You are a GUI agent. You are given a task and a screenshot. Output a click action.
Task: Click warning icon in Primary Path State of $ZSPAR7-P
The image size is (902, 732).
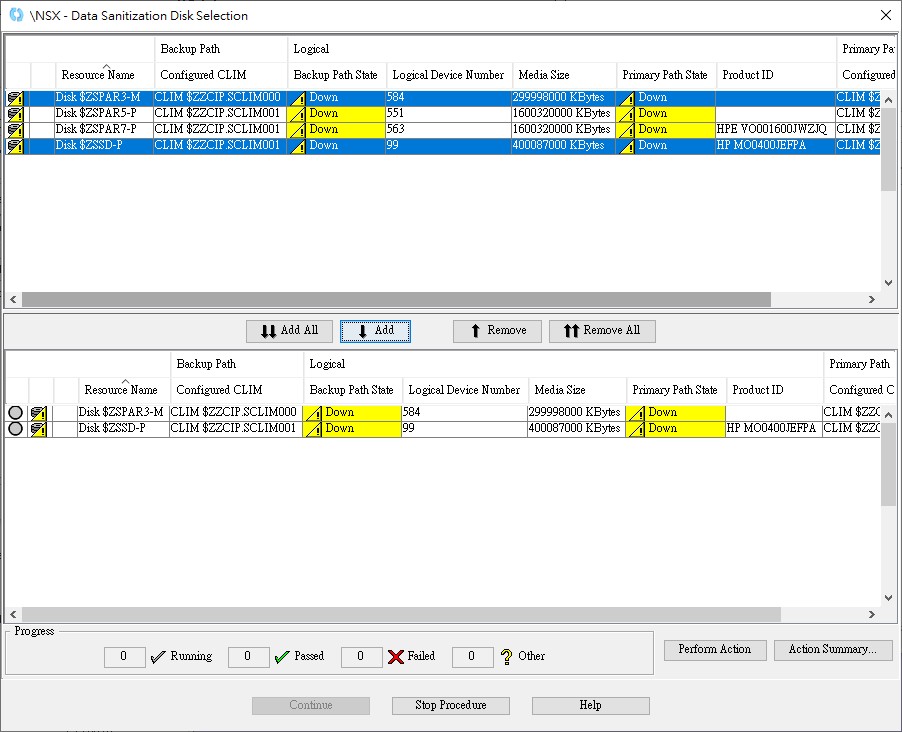point(627,130)
